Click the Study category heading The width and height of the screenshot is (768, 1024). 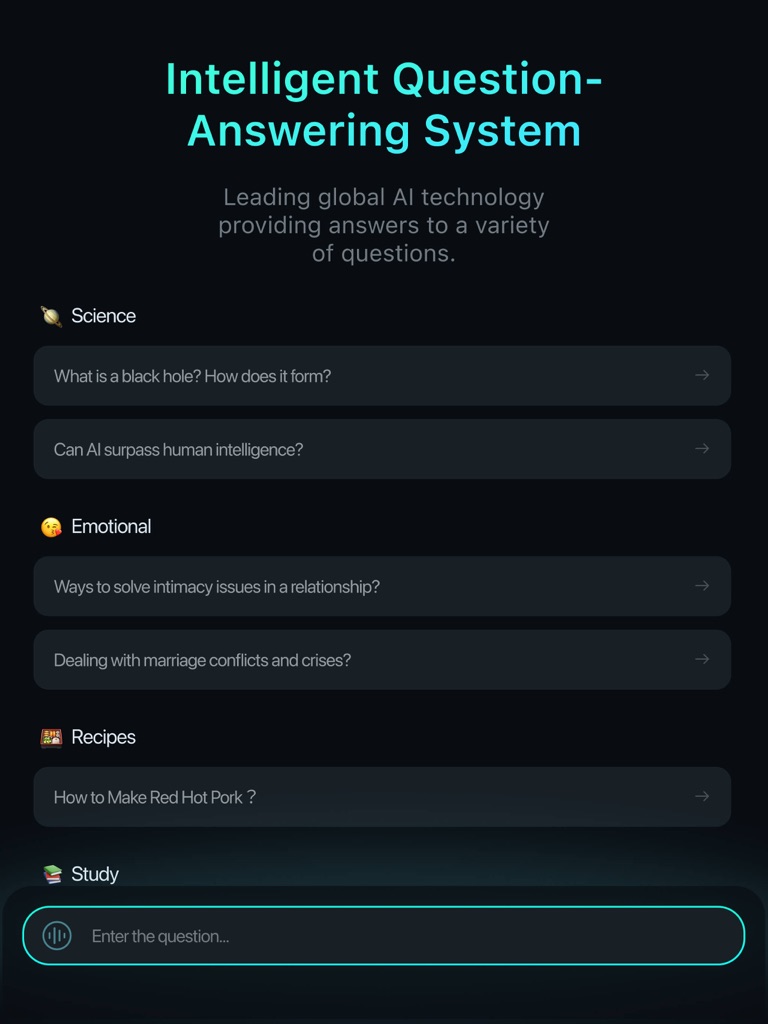(x=95, y=874)
